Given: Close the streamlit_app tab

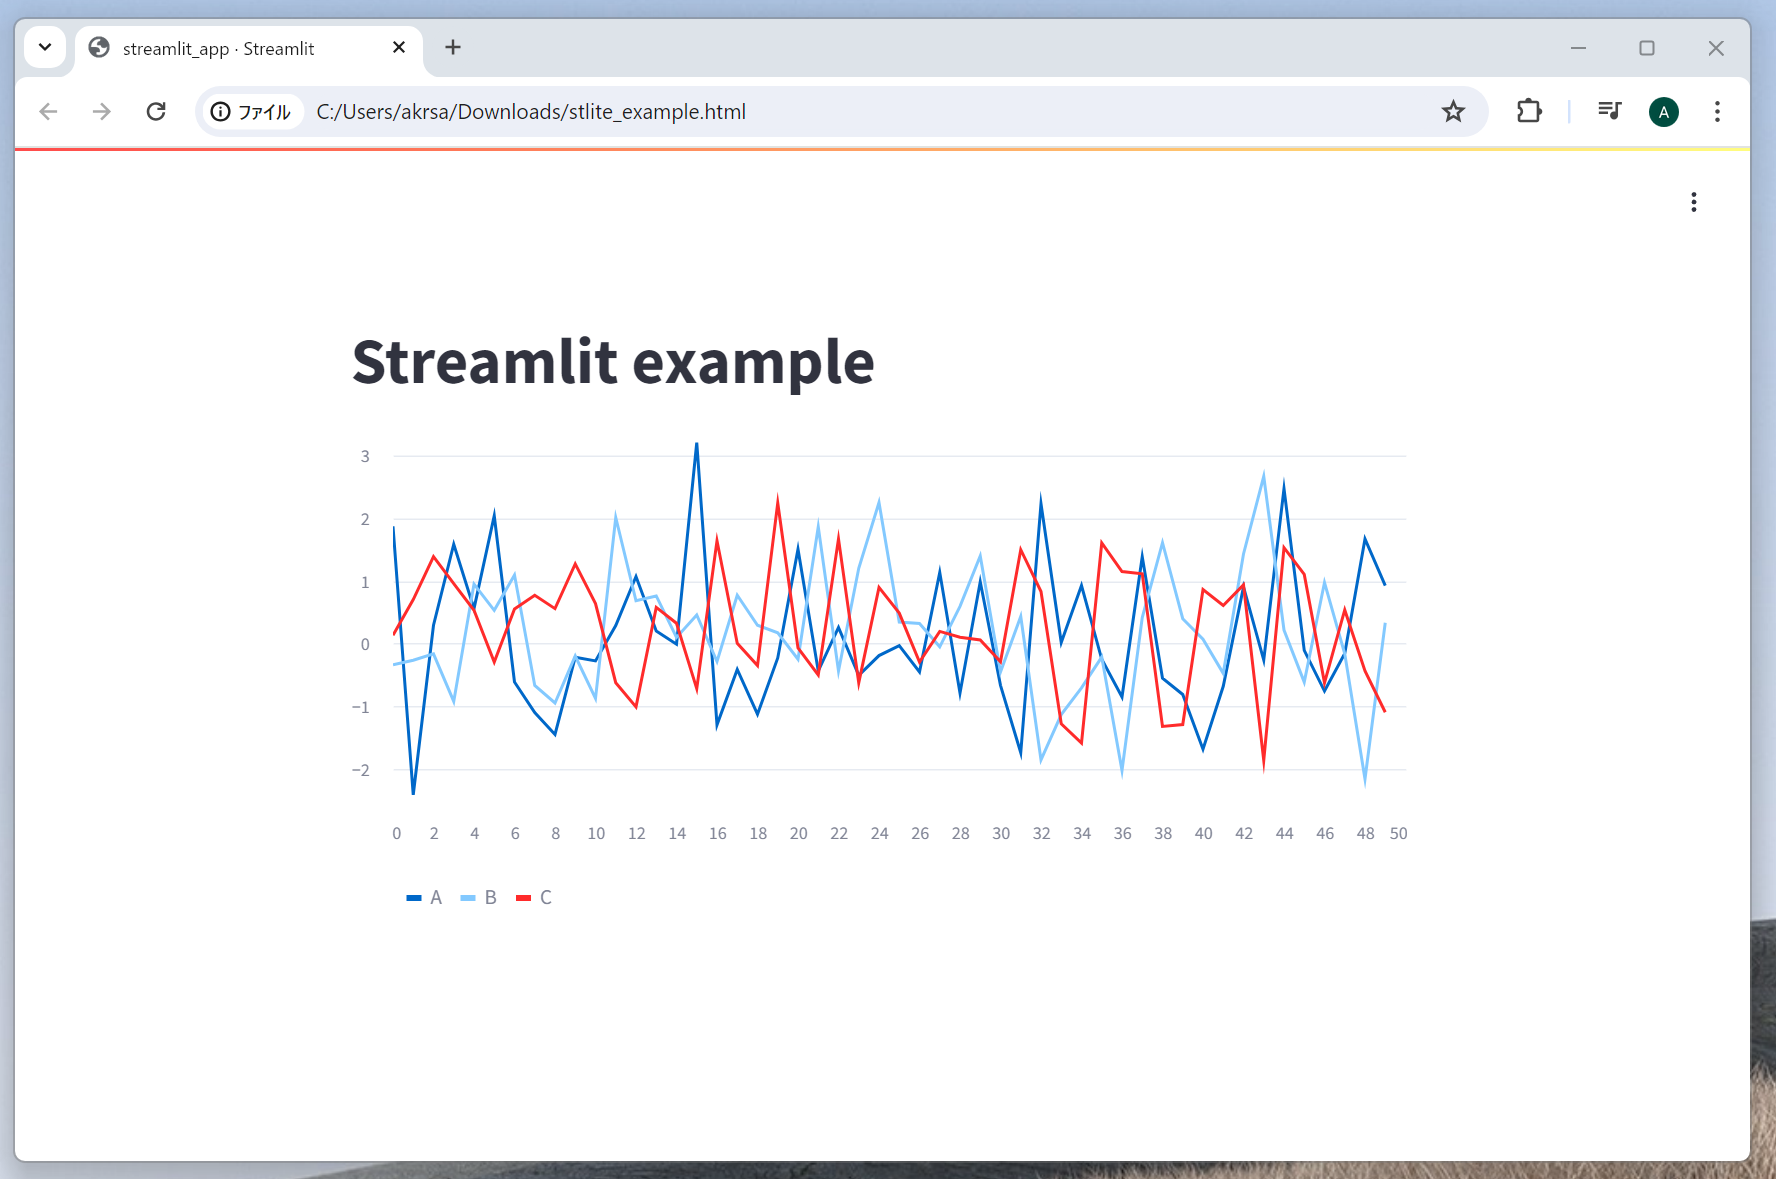Looking at the screenshot, I should coord(399,47).
